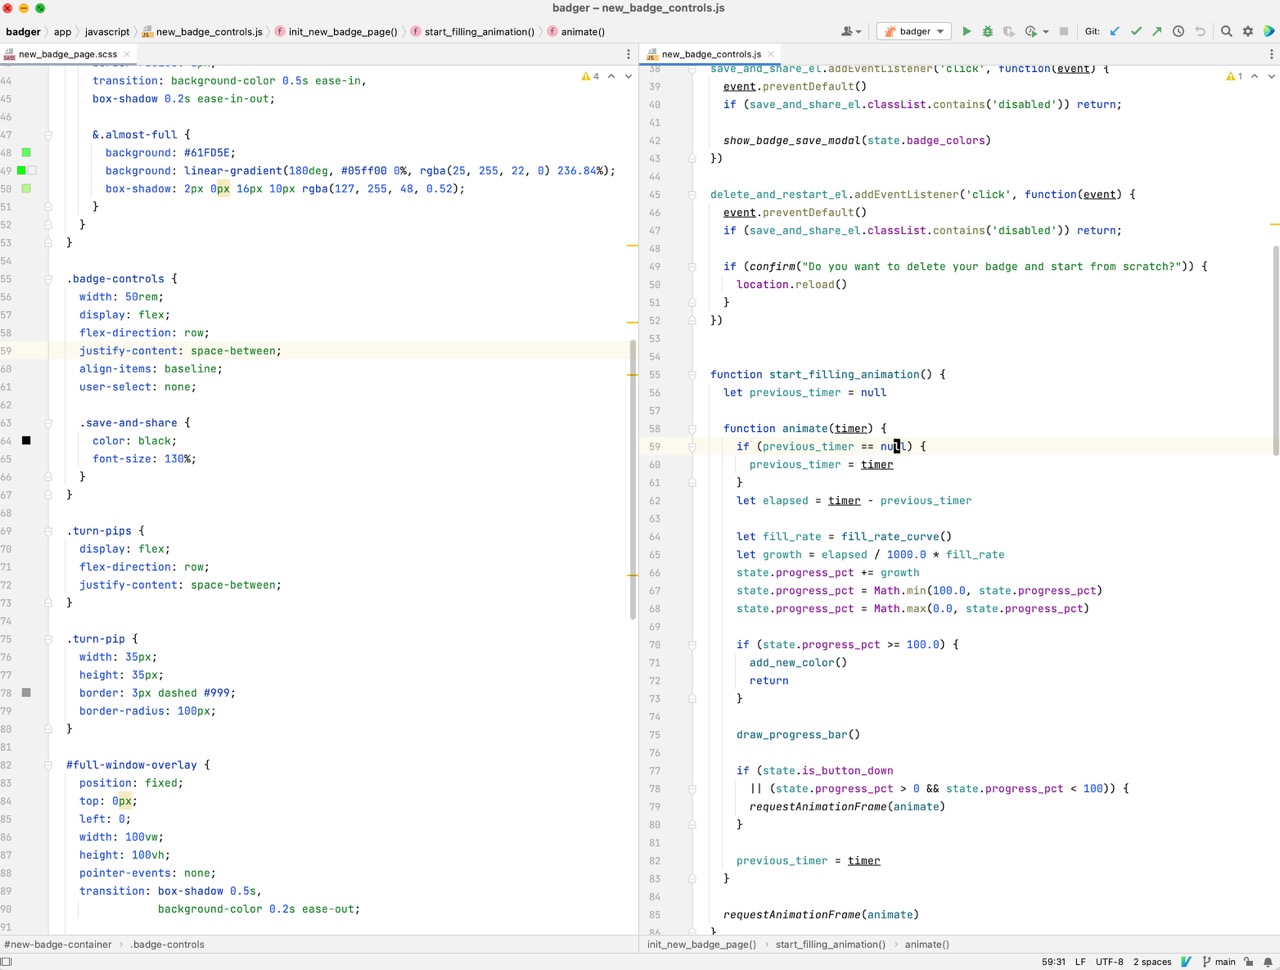This screenshot has width=1280, height=970.
Task: Run the badger configuration
Action: coord(966,31)
